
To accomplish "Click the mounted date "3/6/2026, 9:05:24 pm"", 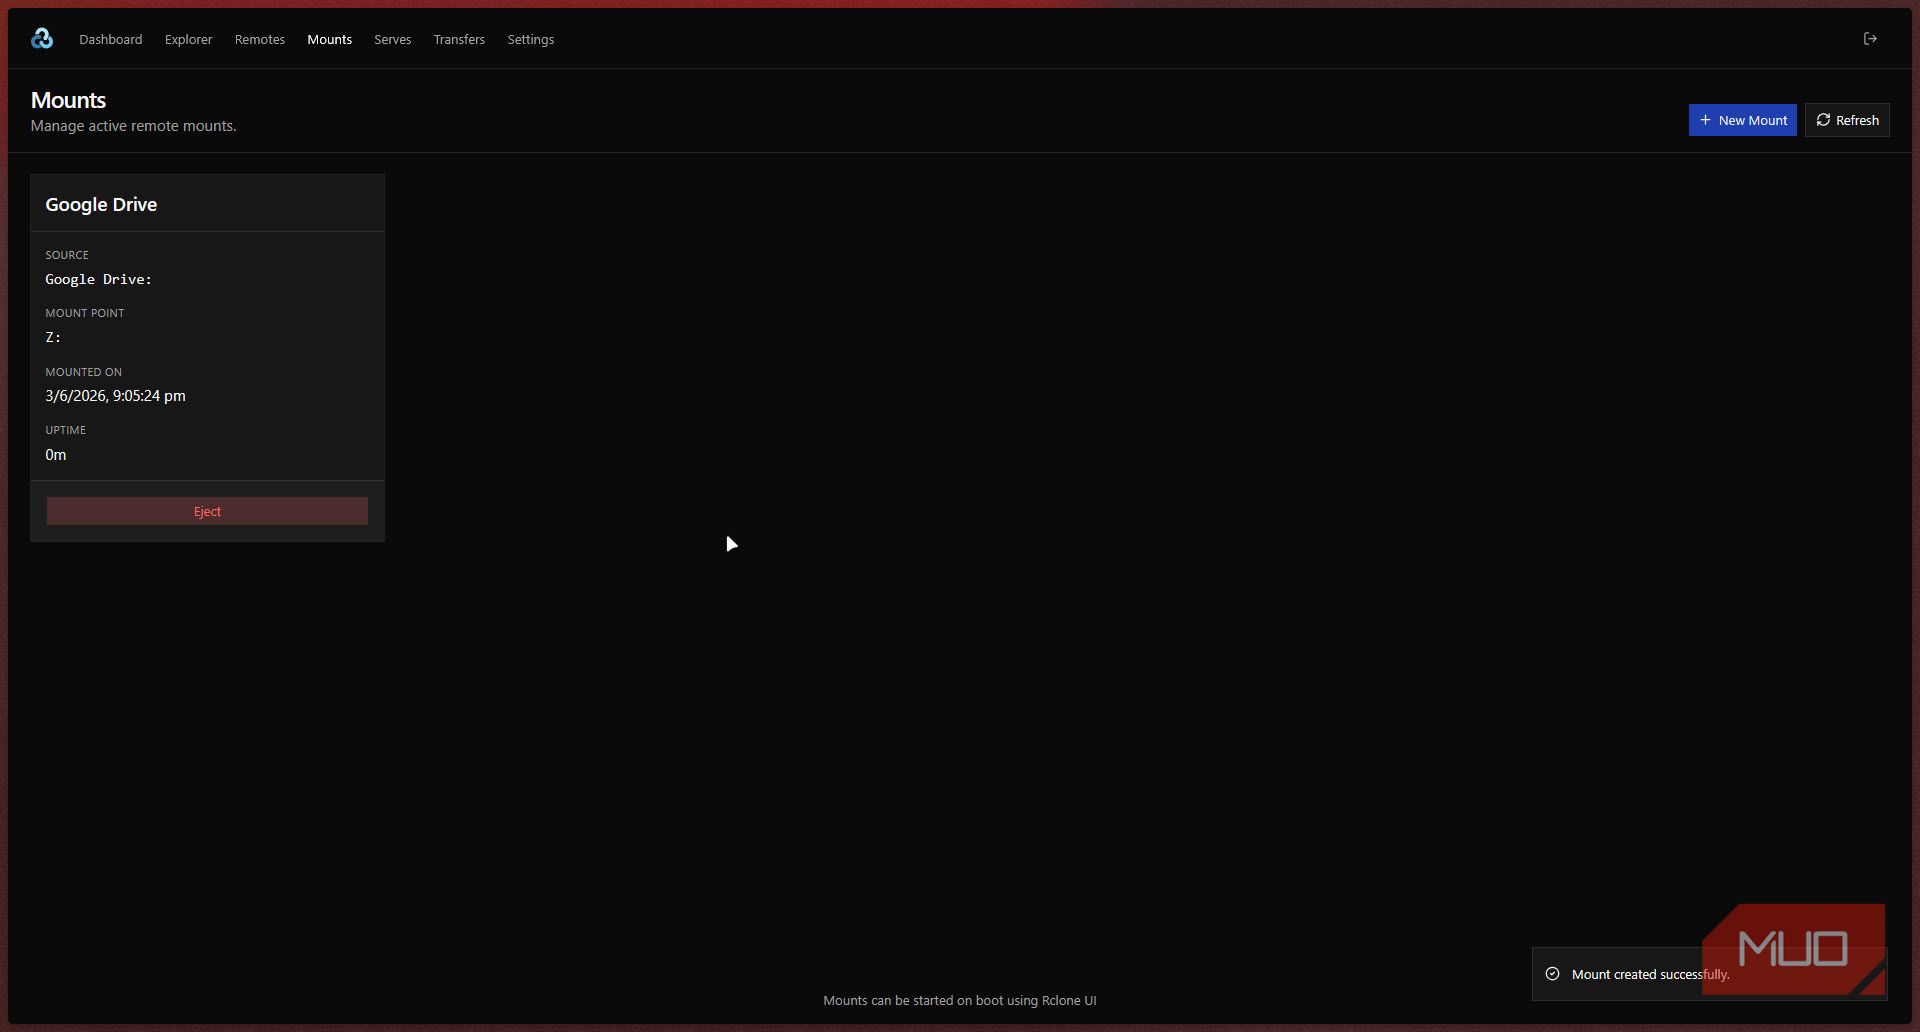I will [x=115, y=396].
